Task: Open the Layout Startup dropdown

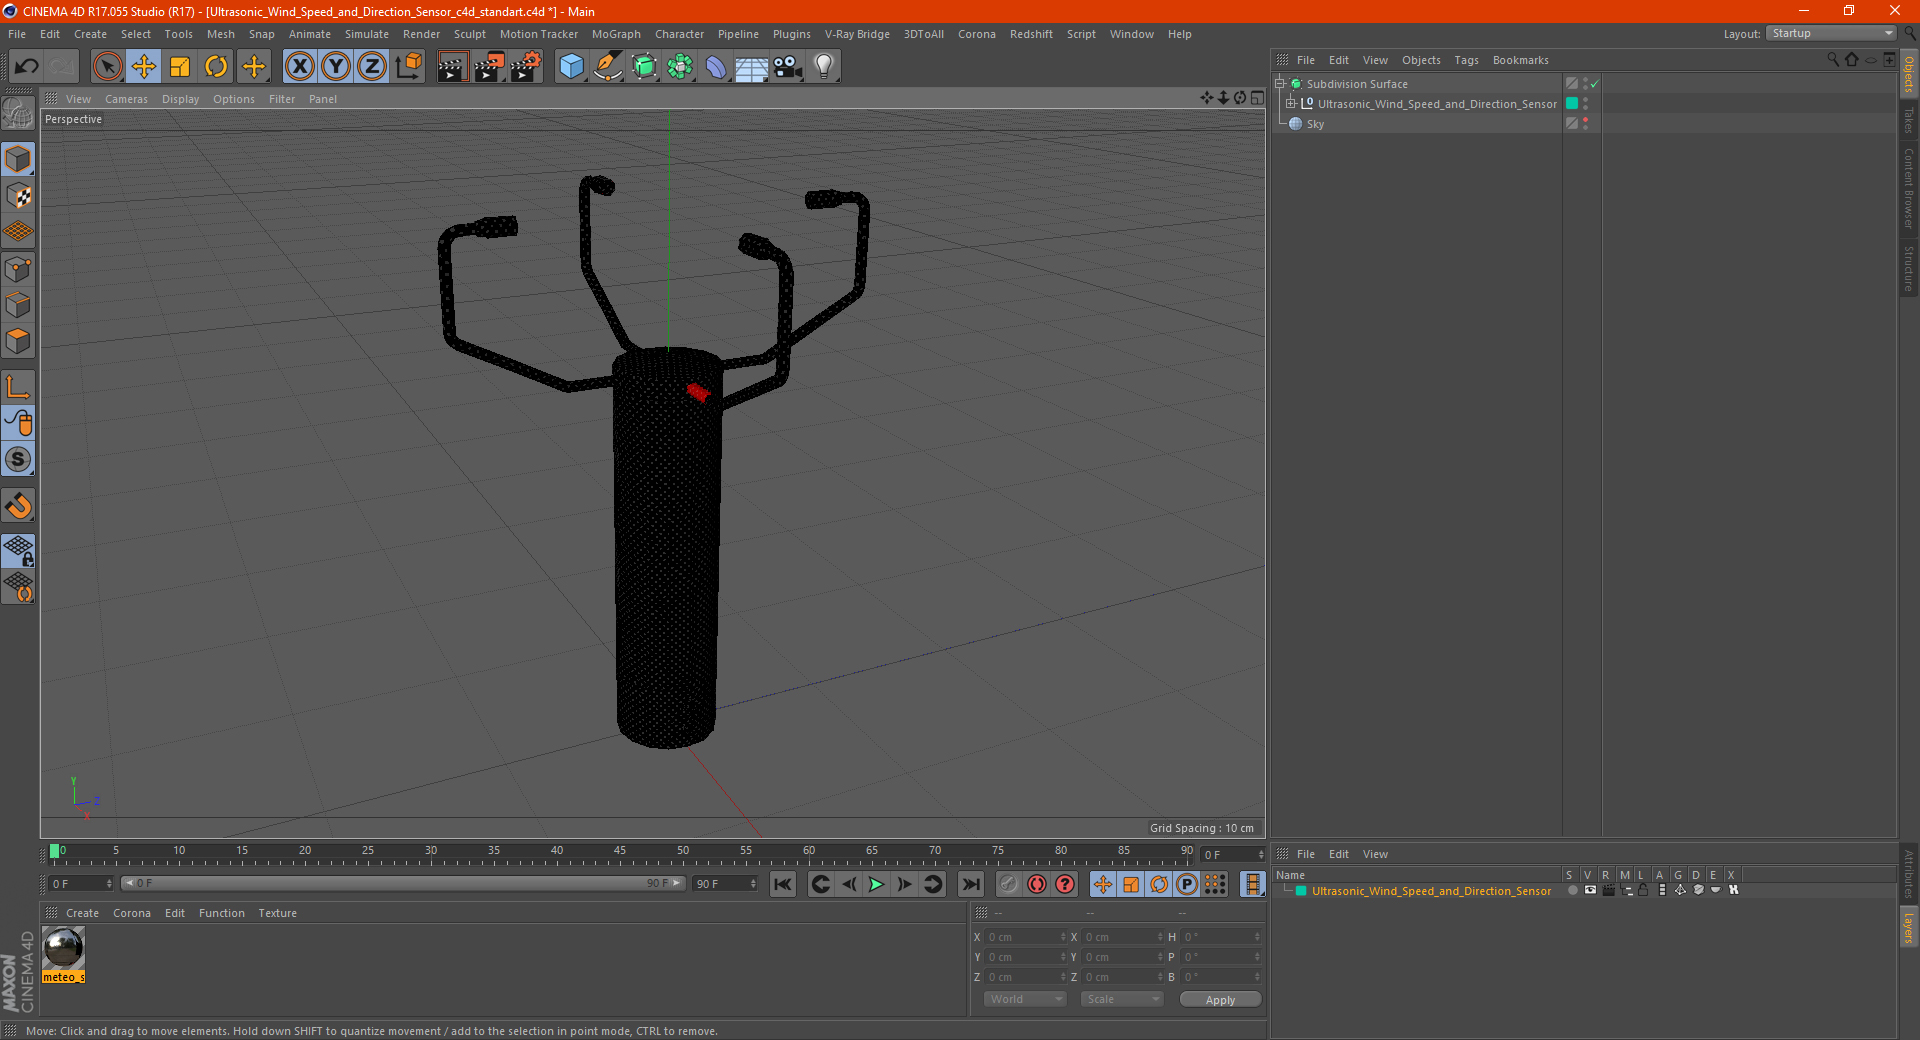Action: point(1831,33)
